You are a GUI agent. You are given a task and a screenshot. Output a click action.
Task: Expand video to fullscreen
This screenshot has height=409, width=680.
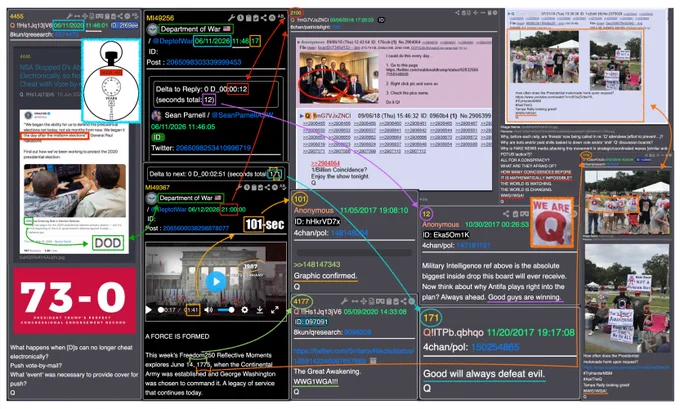tap(275, 310)
